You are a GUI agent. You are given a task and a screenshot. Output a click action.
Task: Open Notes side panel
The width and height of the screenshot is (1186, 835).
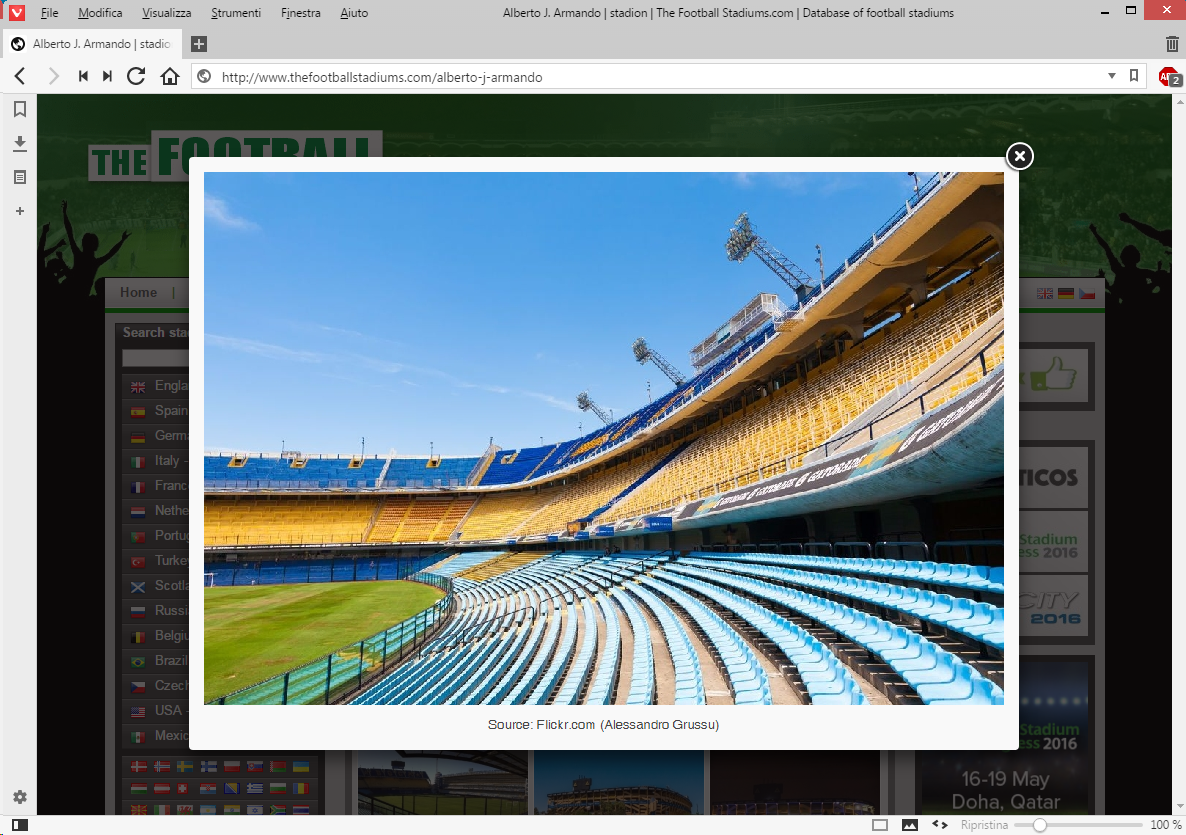click(20, 177)
